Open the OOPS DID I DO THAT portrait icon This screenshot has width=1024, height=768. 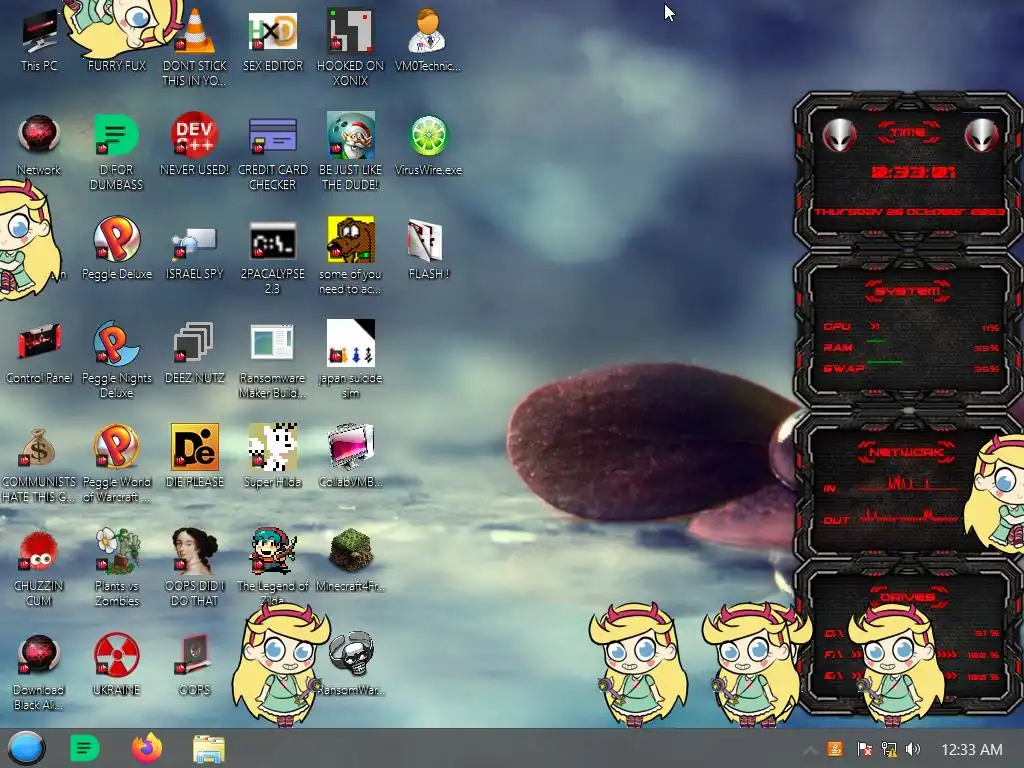coord(194,568)
